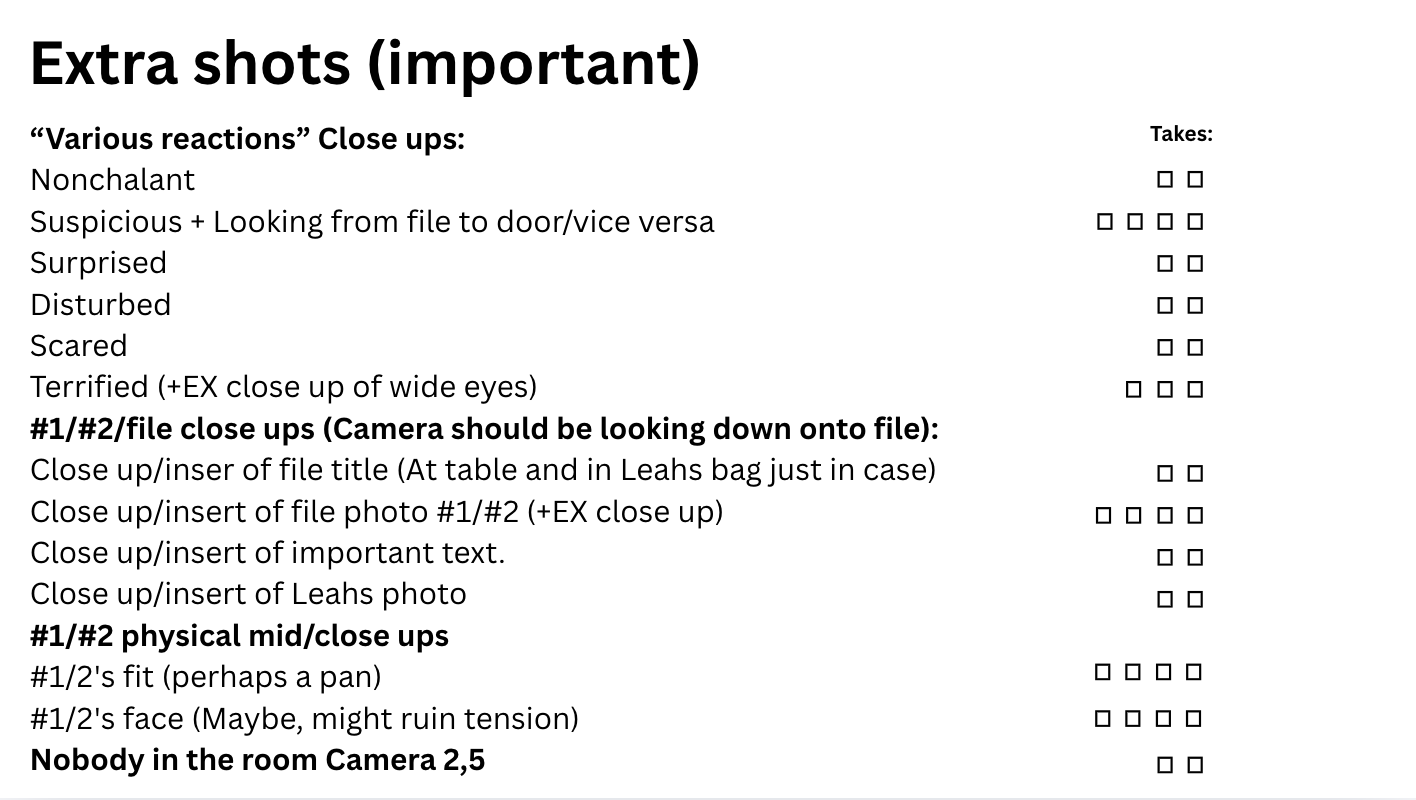This screenshot has width=1416, height=800.
Task: Tick the last box for Leahs photo
Action: pos(1195,600)
